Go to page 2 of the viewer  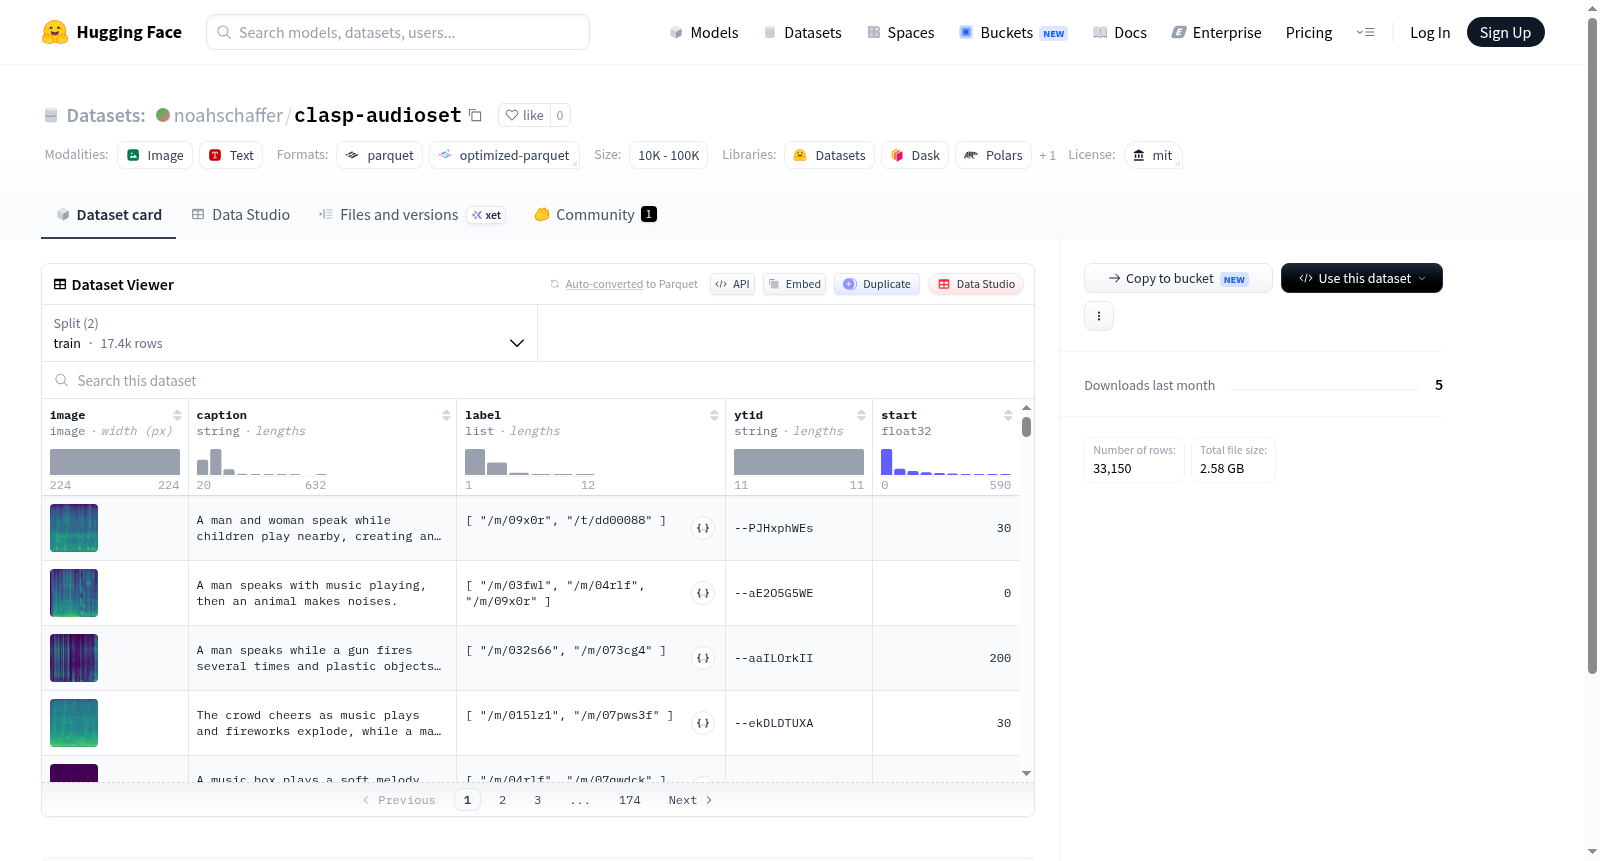502,800
